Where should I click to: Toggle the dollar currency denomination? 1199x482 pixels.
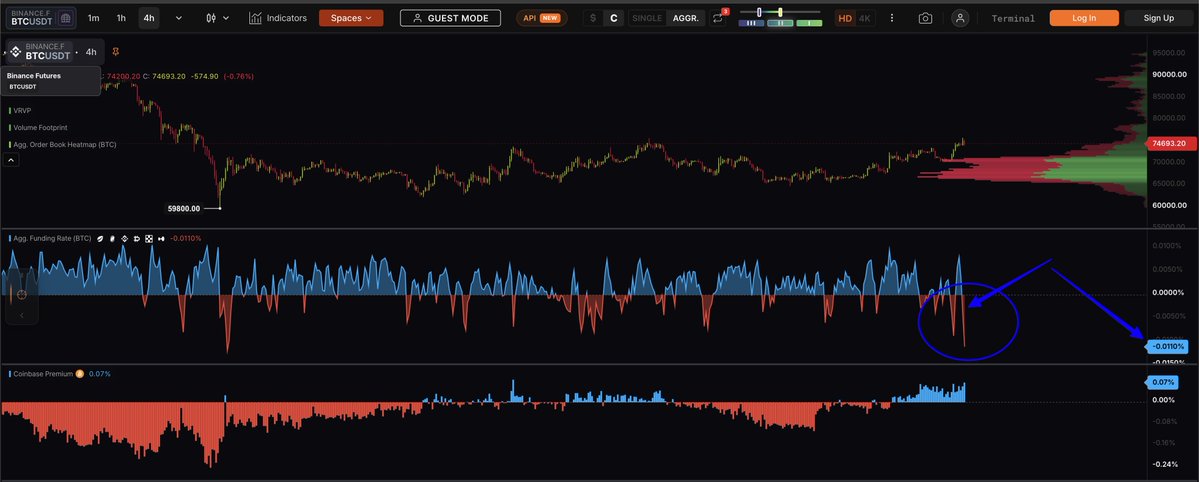593,18
